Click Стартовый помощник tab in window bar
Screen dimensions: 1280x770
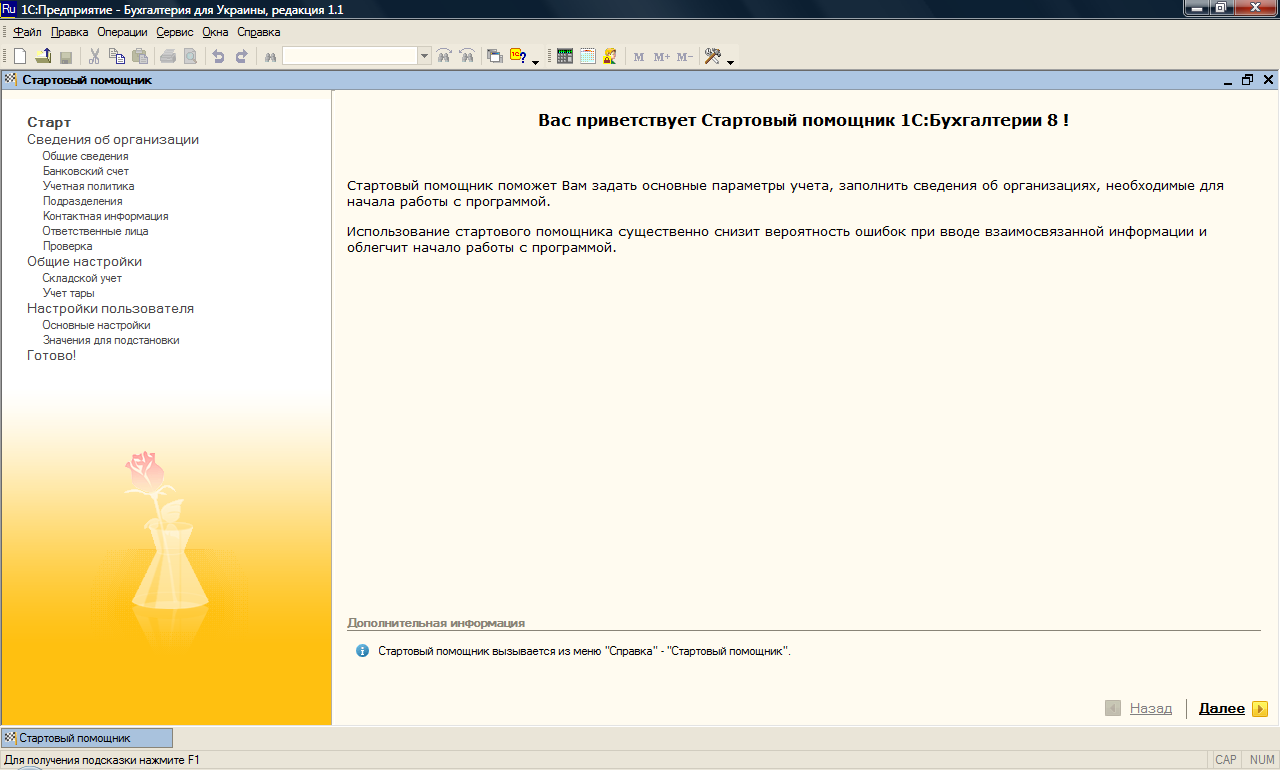[x=87, y=738]
